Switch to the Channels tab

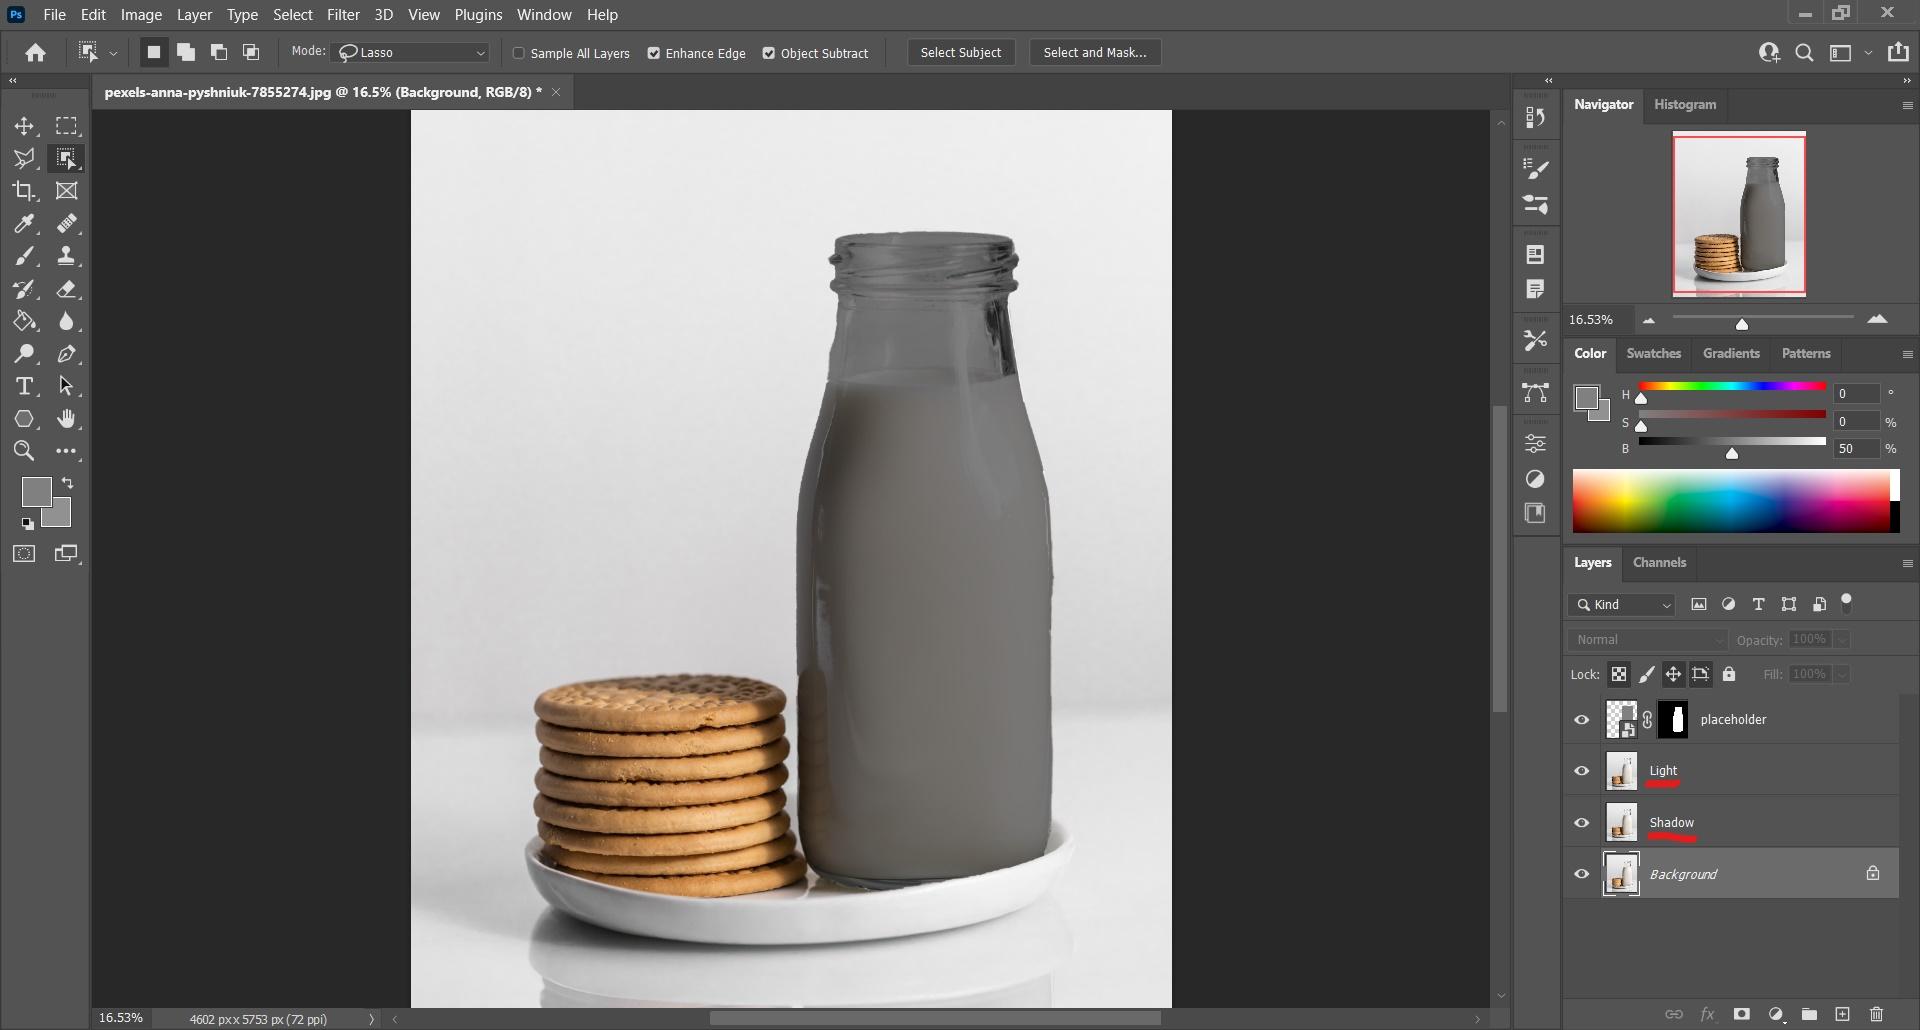tap(1659, 563)
